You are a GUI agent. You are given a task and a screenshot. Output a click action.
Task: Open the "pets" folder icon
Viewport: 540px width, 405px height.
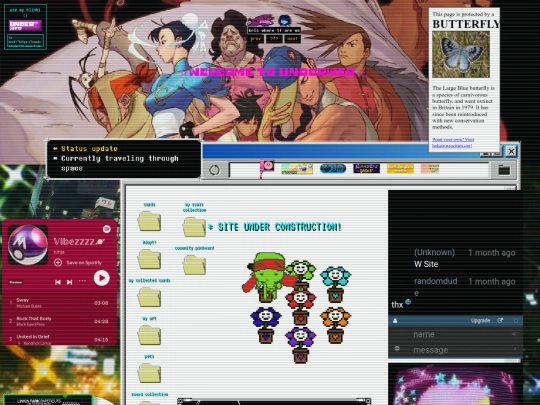pos(149,373)
